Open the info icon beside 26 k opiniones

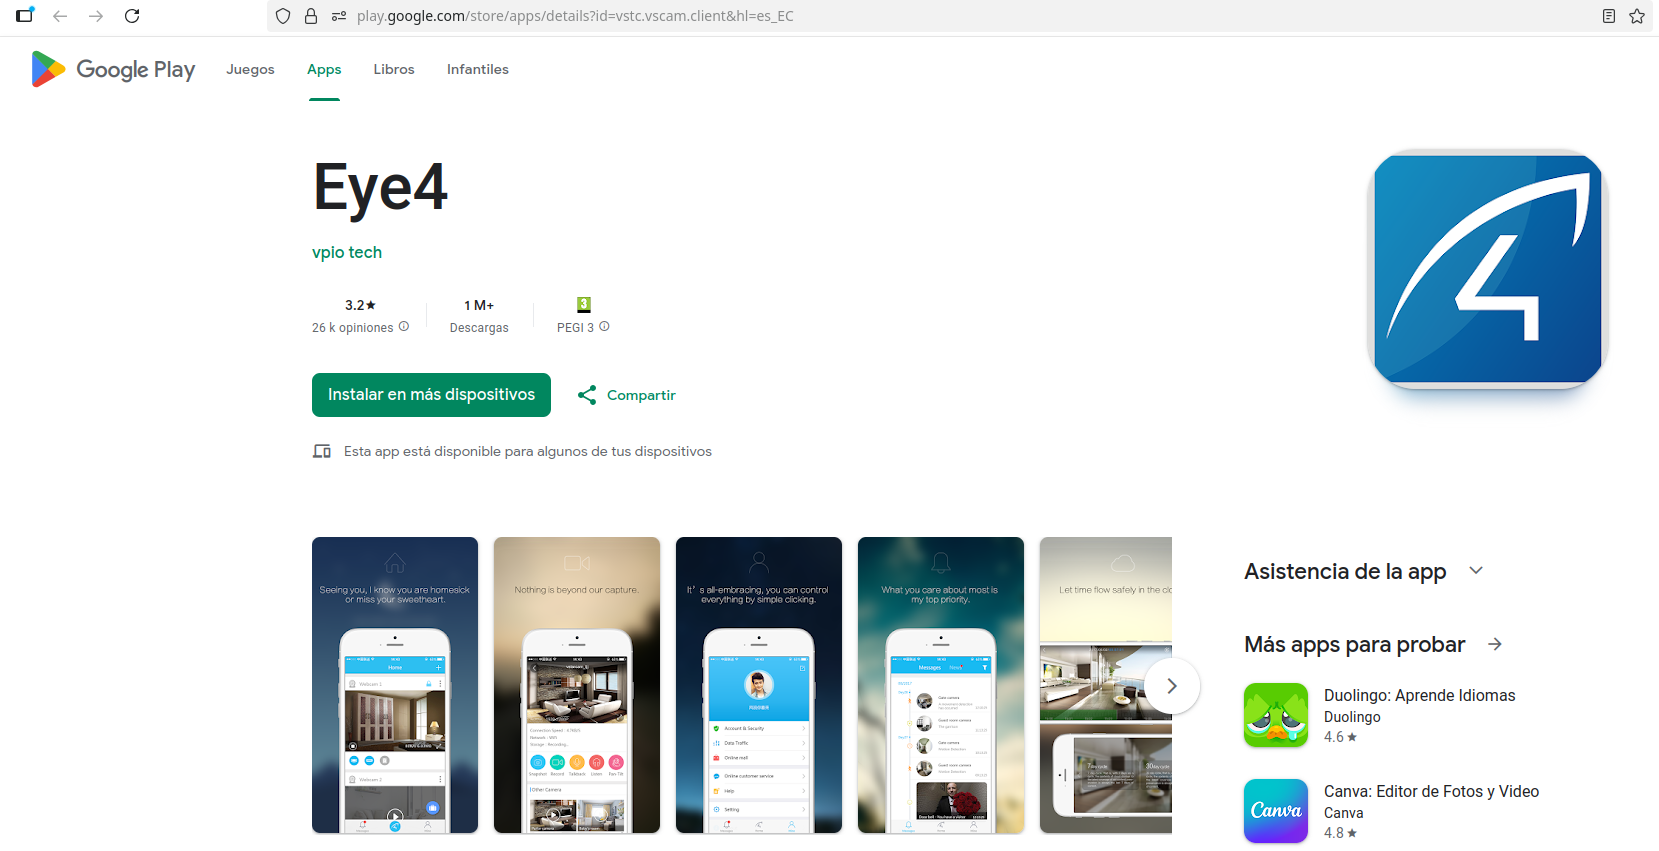coord(404,326)
